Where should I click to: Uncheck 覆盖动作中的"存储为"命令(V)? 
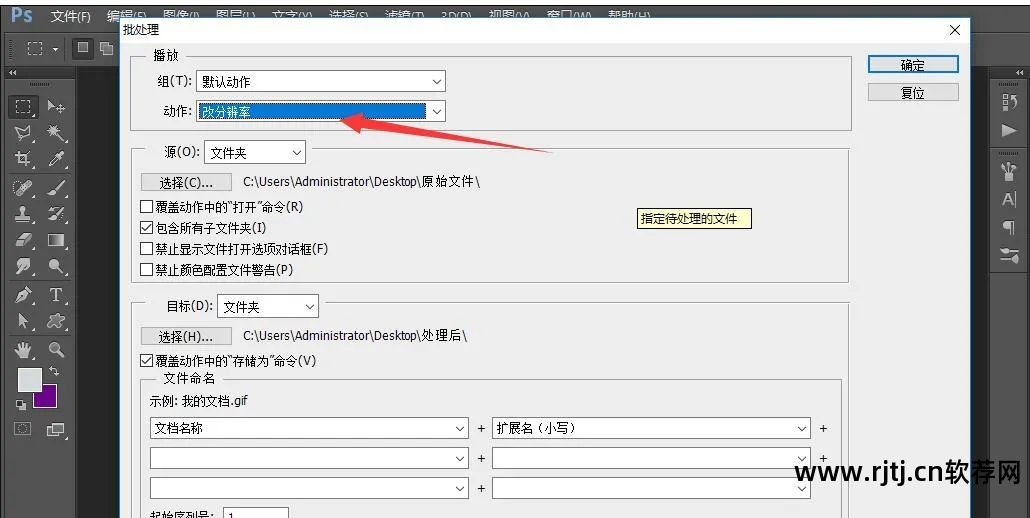pos(146,360)
